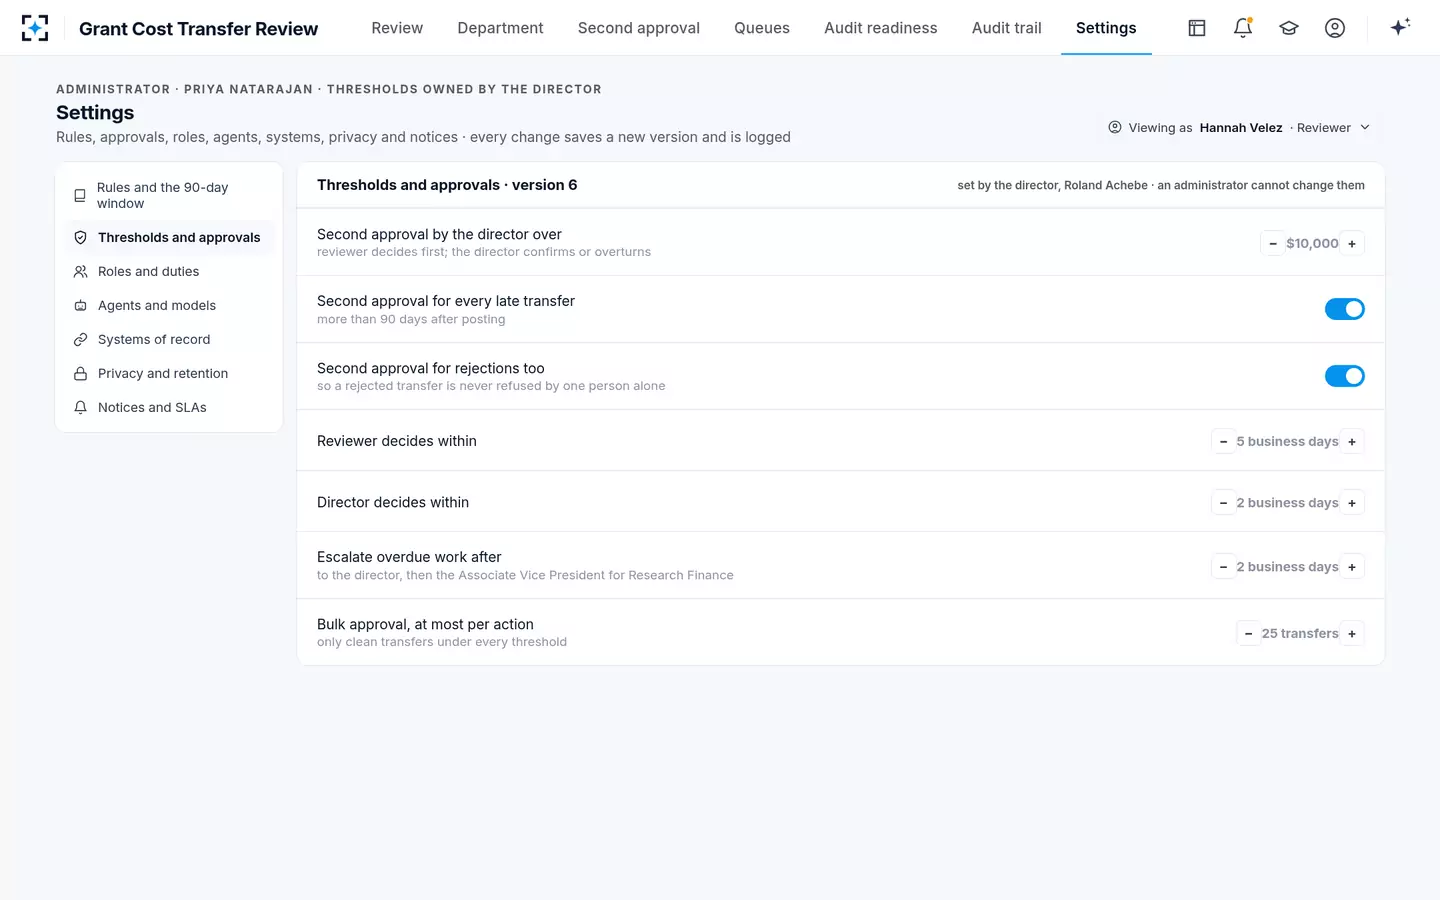Open the graduation cap training icon
This screenshot has height=900, width=1440.
click(1289, 28)
